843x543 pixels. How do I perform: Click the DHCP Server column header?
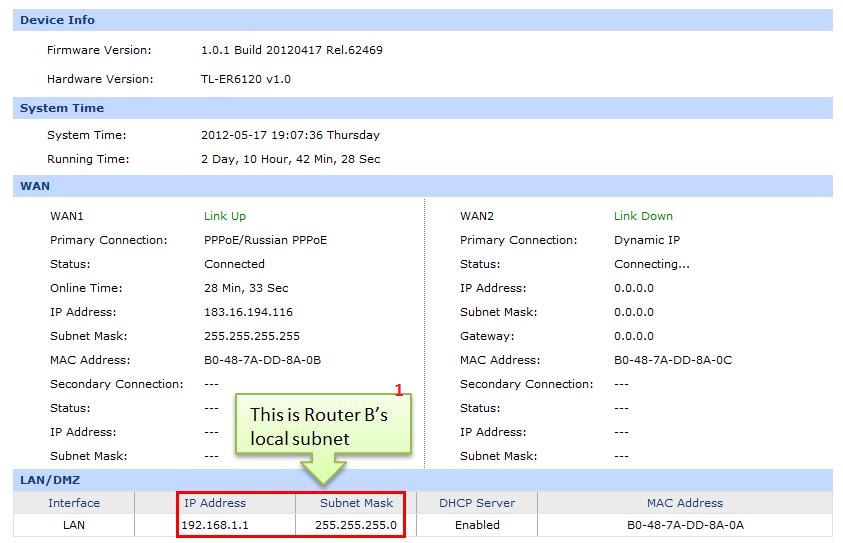click(477, 503)
